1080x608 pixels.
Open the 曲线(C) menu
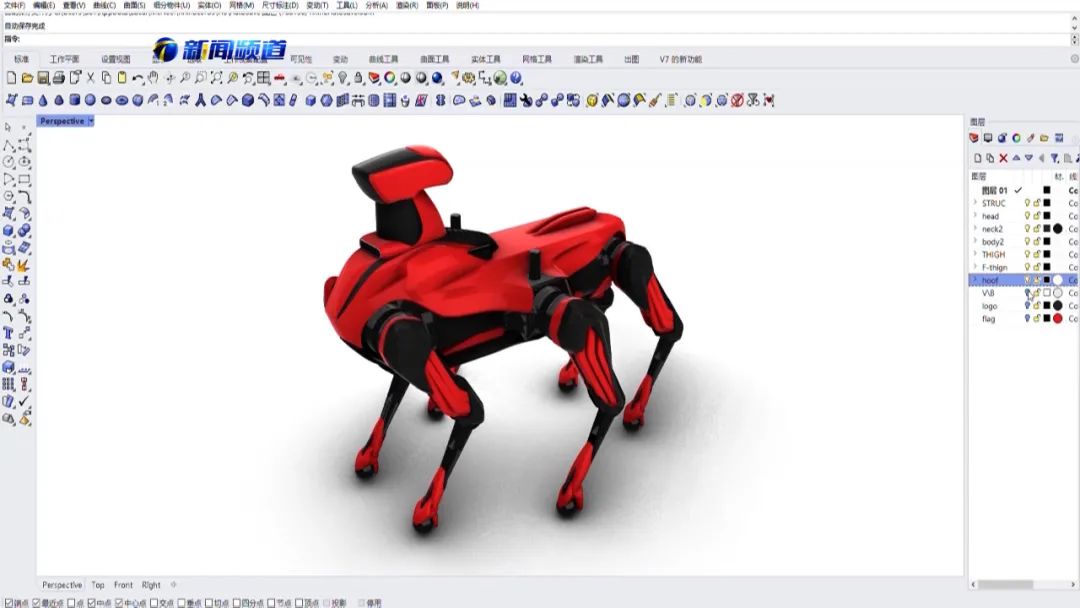pos(104,5)
